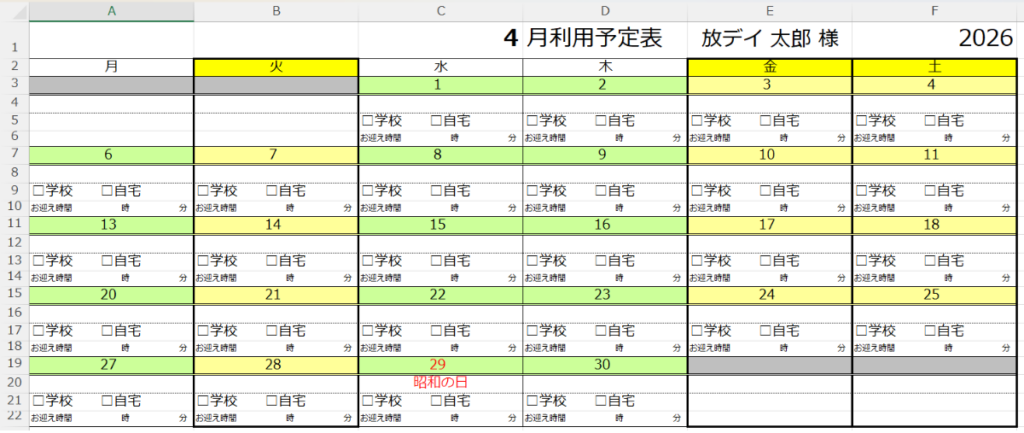This screenshot has height=433, width=1024.
Task: Tick the 学校 checkbox under date 24
Action: (696, 331)
